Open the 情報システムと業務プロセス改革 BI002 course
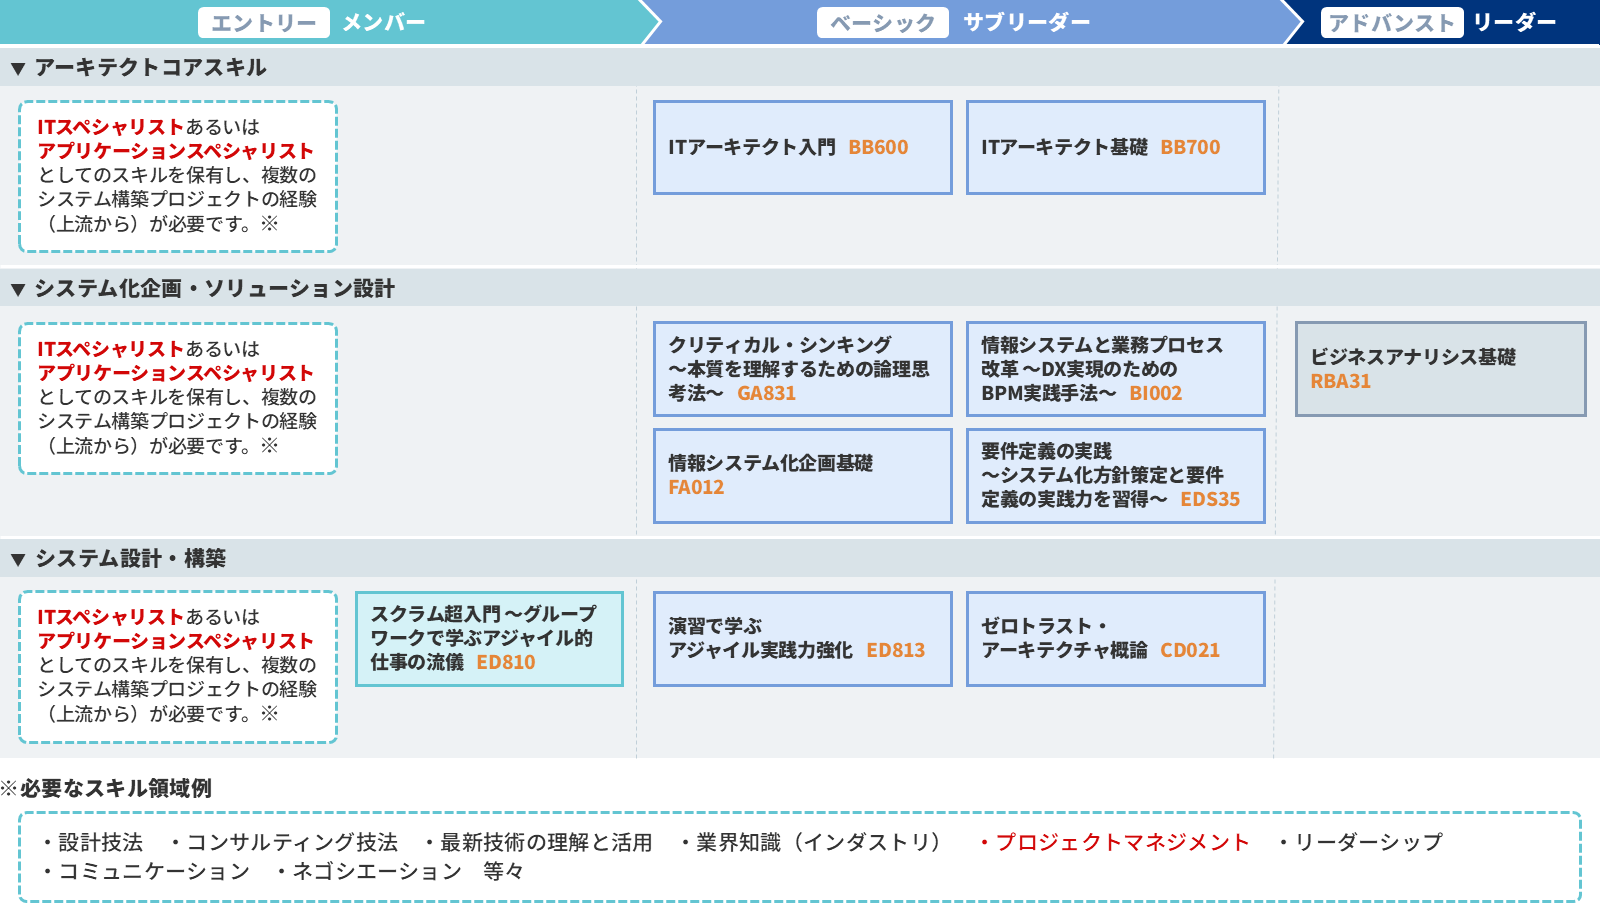 click(1115, 369)
